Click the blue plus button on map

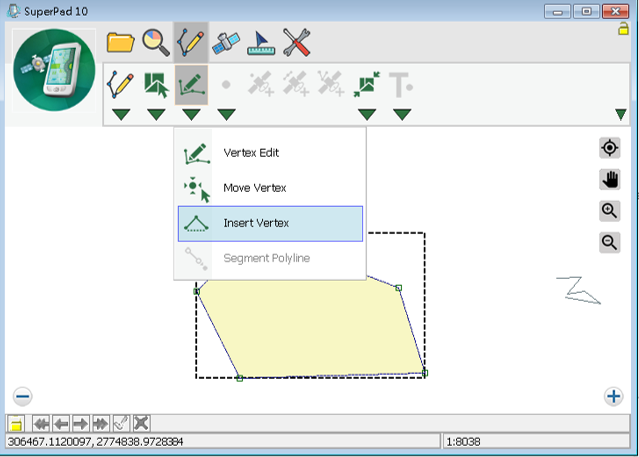(x=614, y=396)
